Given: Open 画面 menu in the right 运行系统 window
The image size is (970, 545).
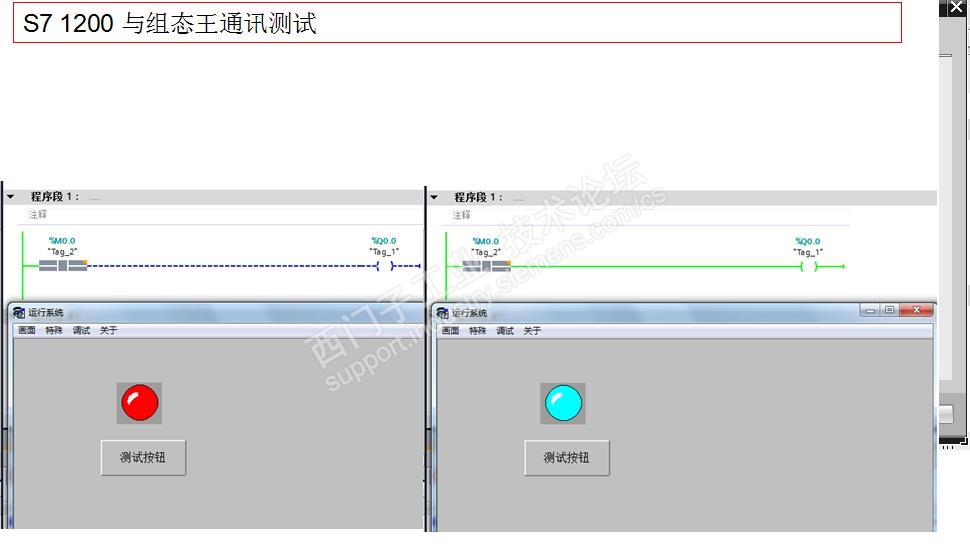Looking at the screenshot, I should pyautogui.click(x=450, y=331).
